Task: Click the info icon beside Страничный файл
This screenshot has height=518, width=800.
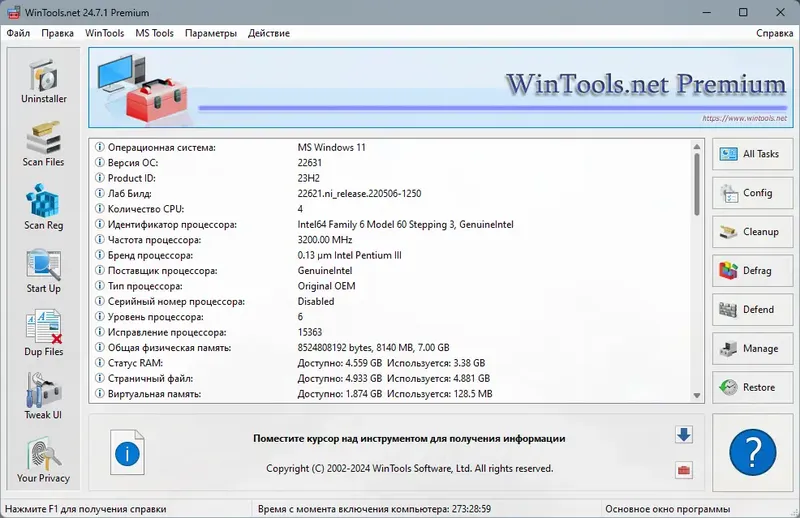Action: click(99, 378)
